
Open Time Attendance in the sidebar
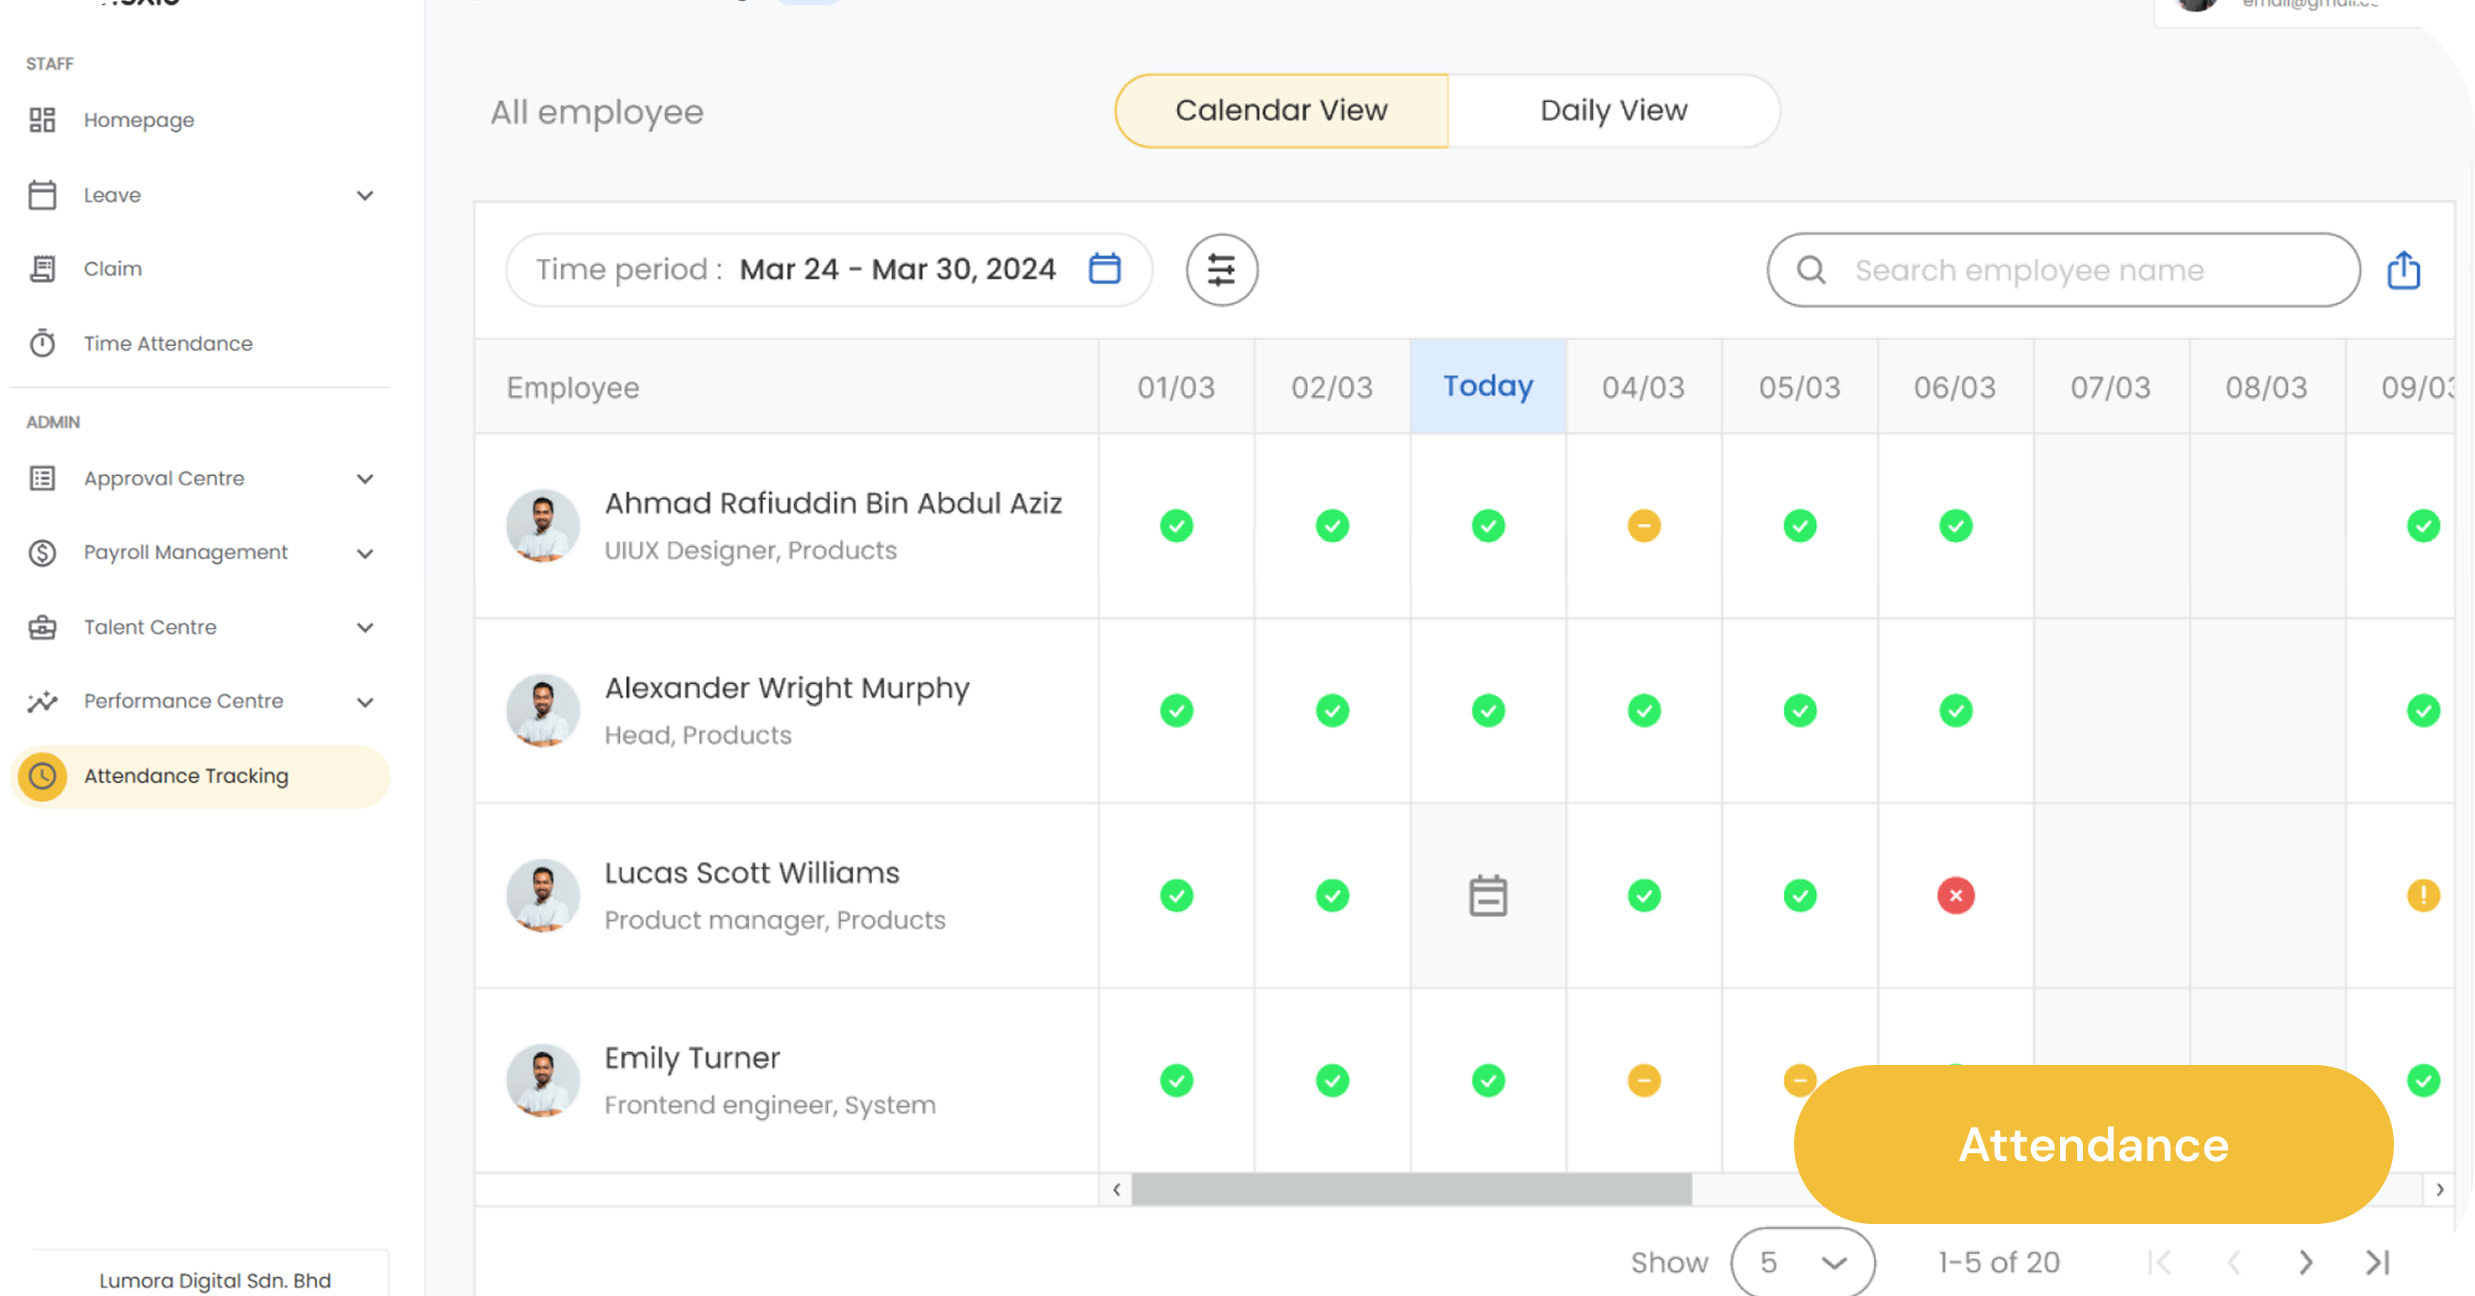[x=168, y=343]
